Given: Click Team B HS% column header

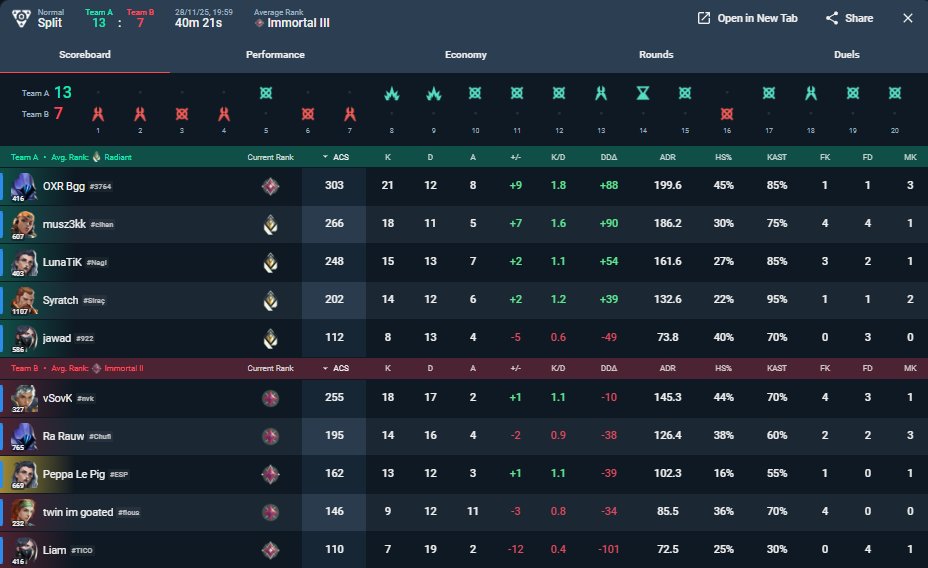Looking at the screenshot, I should point(723,368).
